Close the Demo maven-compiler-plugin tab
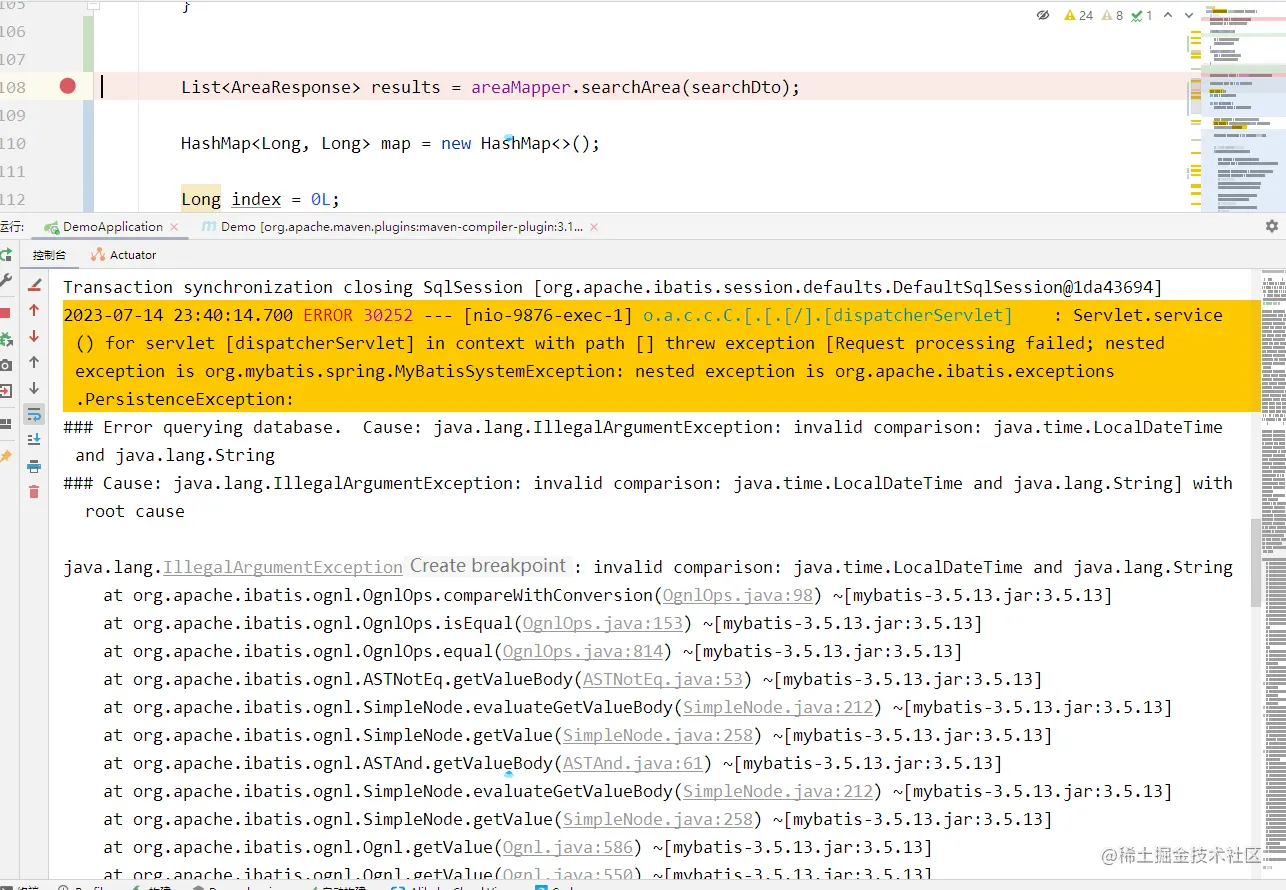 pyautogui.click(x=594, y=227)
